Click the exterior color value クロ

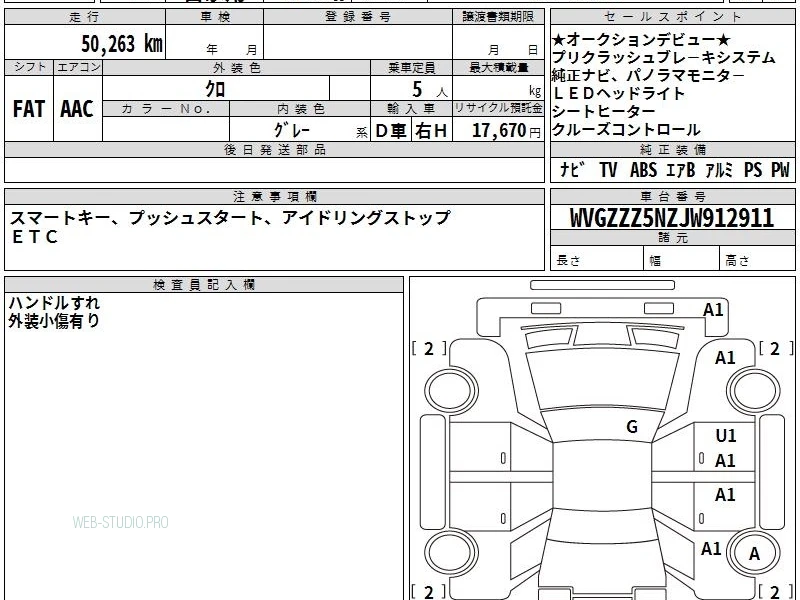coord(215,89)
